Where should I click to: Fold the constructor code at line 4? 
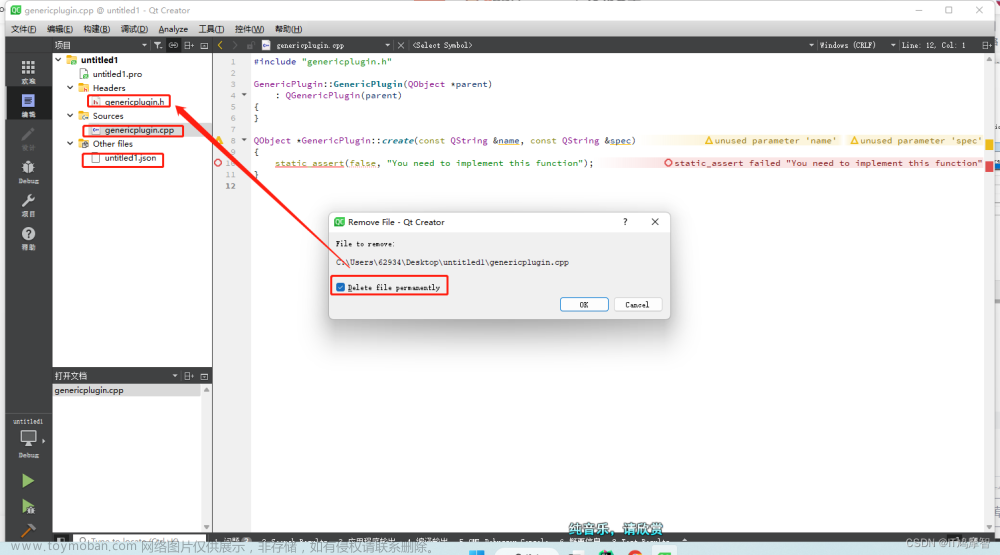coord(244,95)
